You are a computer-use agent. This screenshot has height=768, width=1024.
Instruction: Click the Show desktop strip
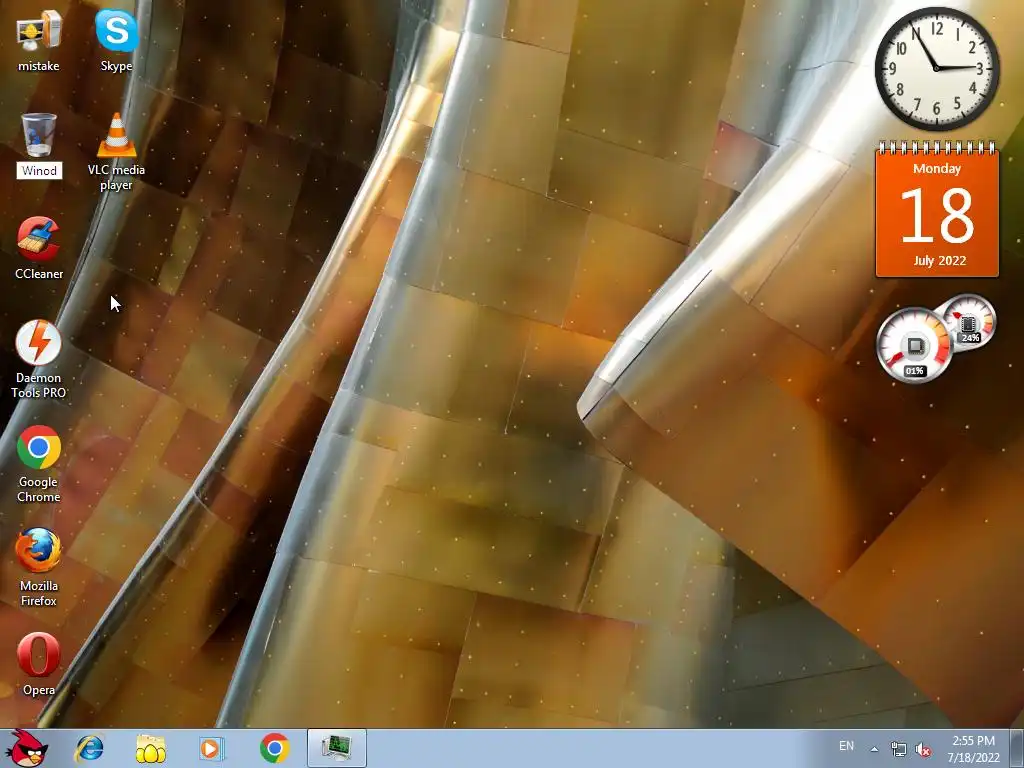[x=1016, y=748]
